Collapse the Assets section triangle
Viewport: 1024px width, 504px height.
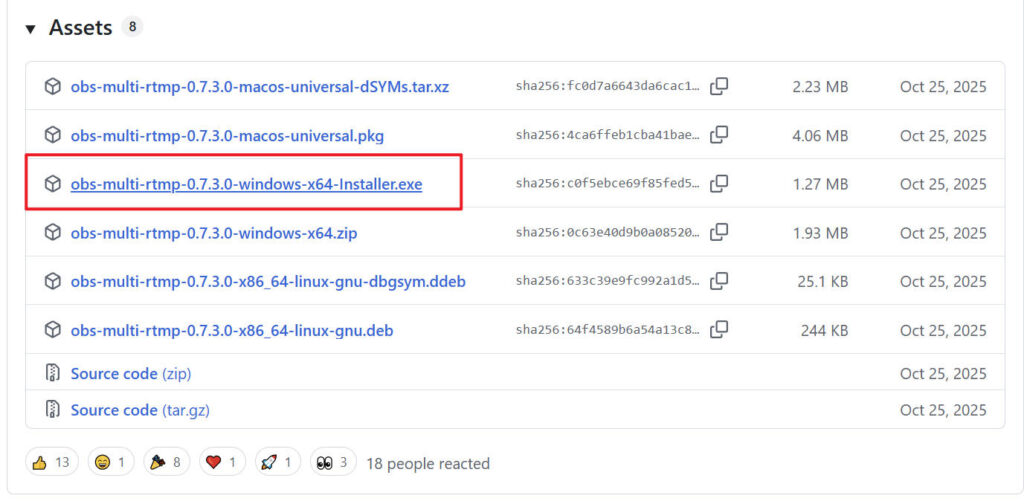[x=31, y=29]
